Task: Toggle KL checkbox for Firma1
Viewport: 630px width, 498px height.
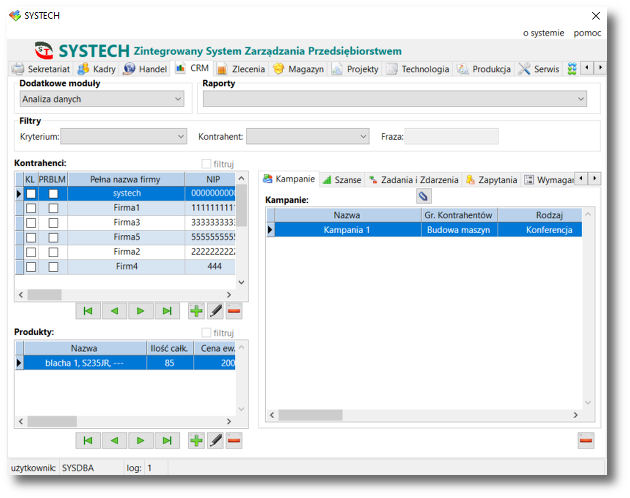Action: (x=31, y=208)
